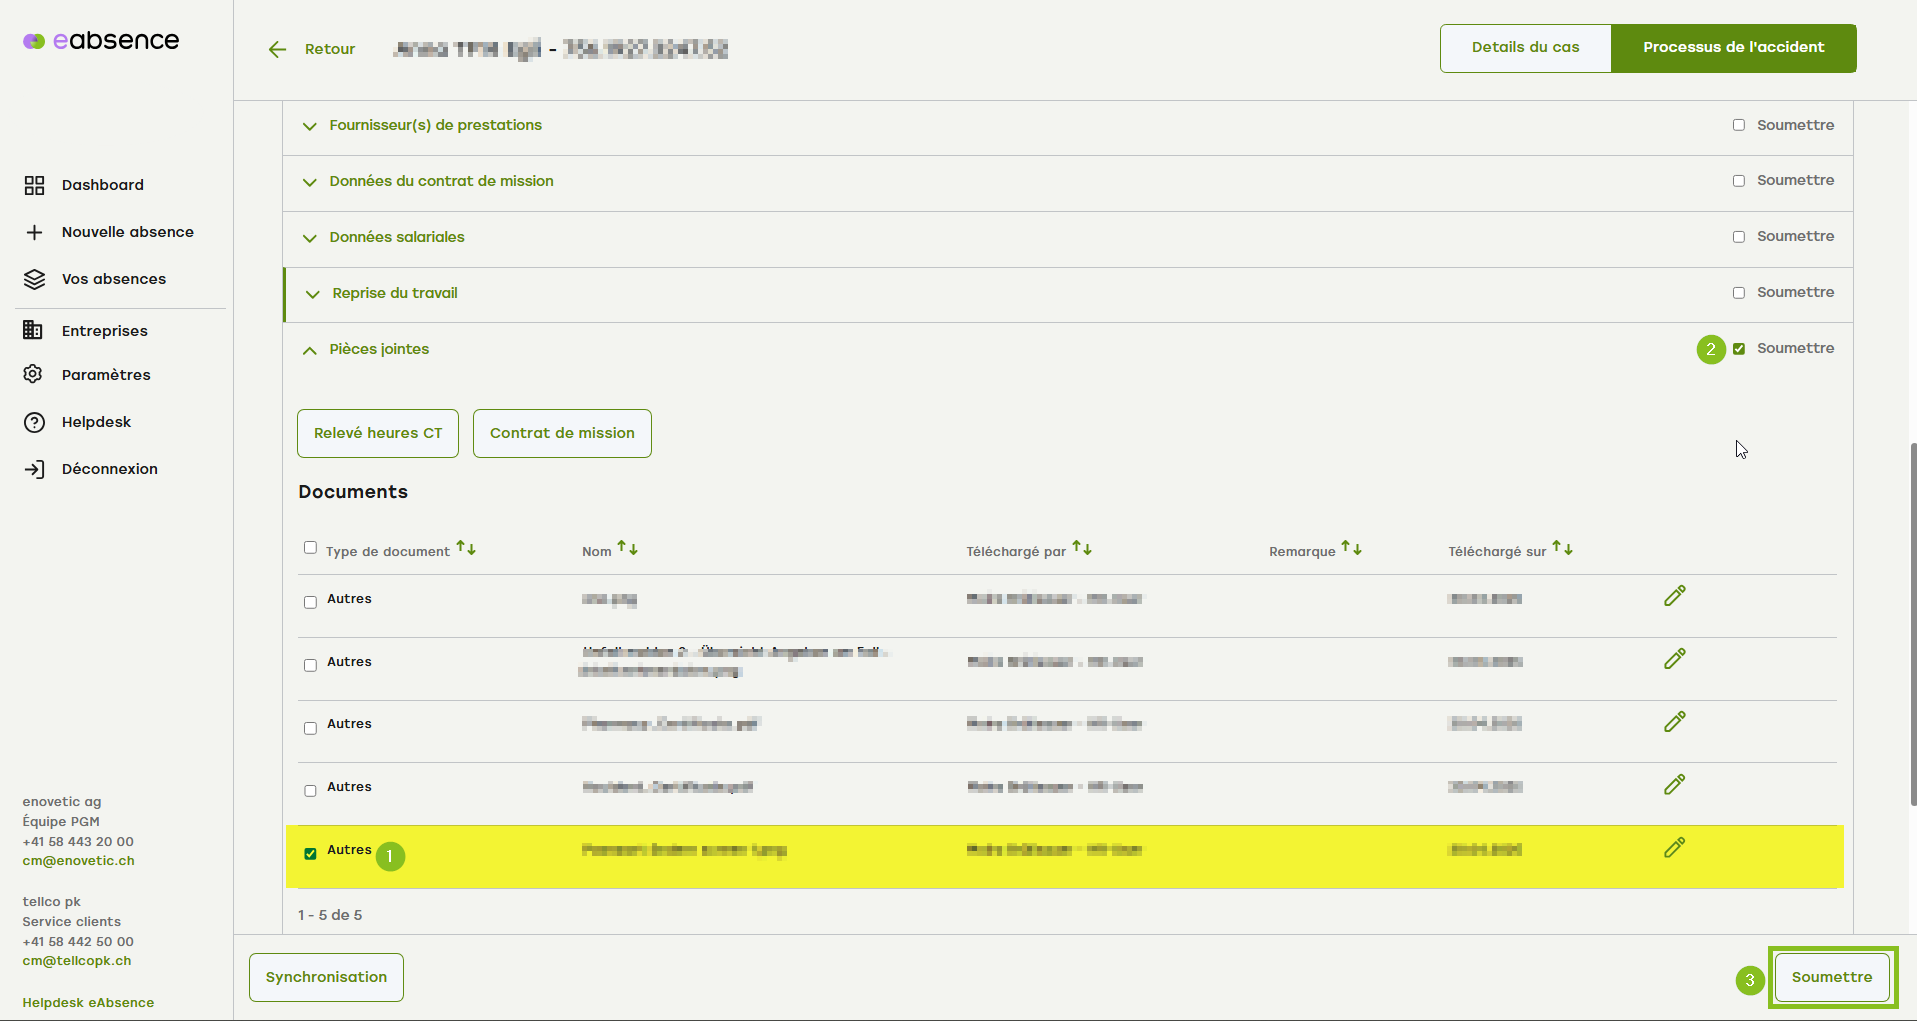Click the plus icon for Nouvelle absence
The height and width of the screenshot is (1021, 1917).
click(34, 232)
